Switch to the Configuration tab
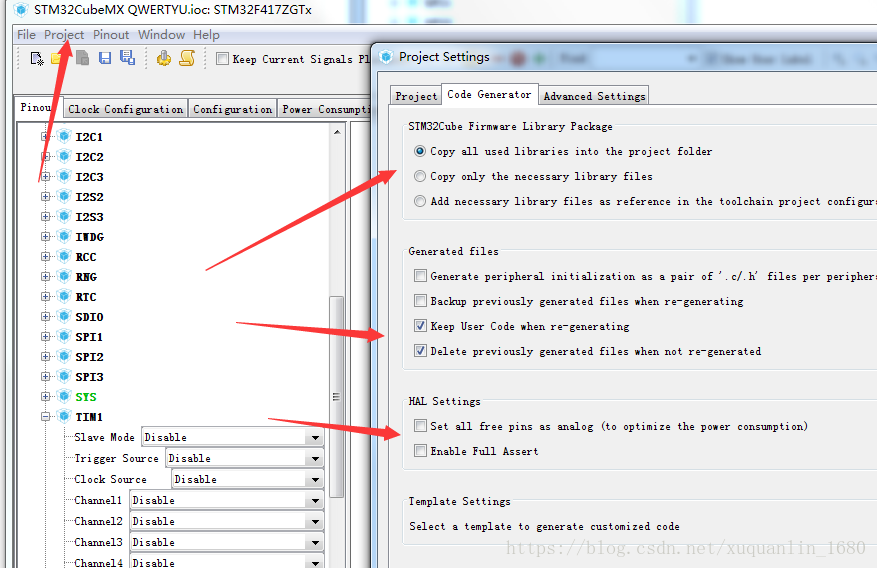Image resolution: width=877 pixels, height=568 pixels. (x=233, y=109)
